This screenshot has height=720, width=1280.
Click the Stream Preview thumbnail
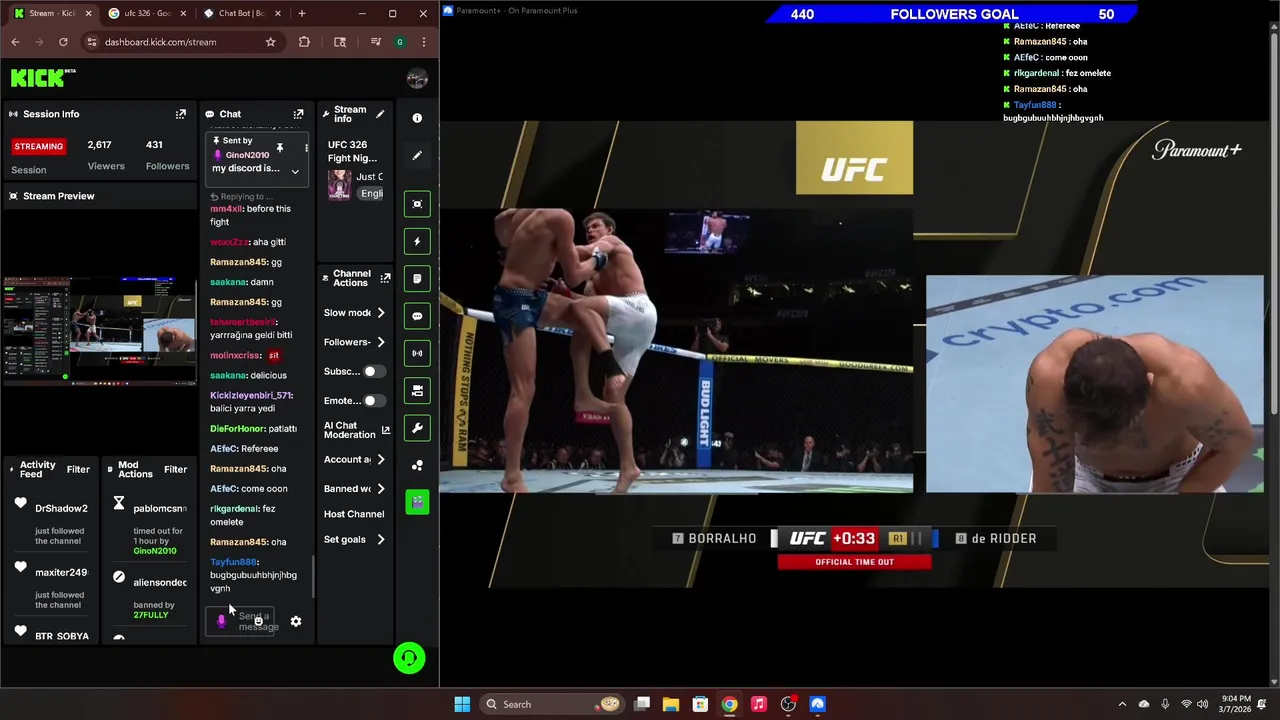pyautogui.click(x=100, y=331)
